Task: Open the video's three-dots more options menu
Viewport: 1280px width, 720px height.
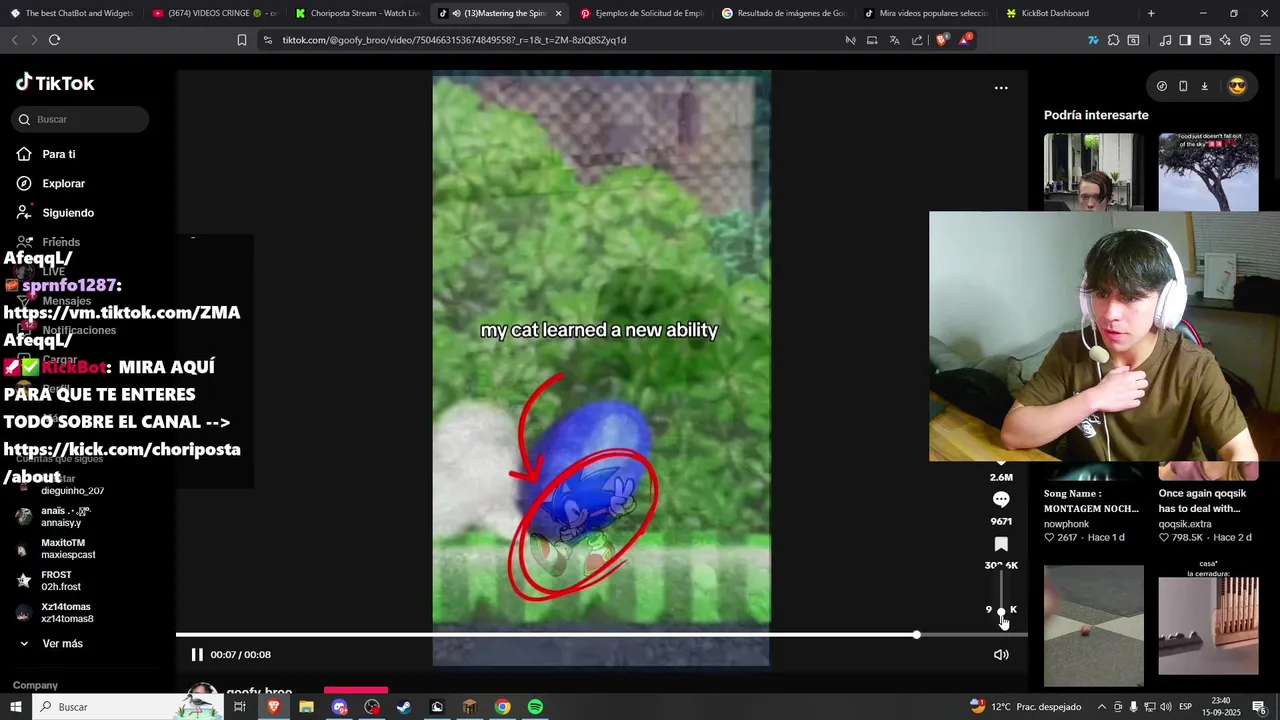Action: coord(1001,88)
